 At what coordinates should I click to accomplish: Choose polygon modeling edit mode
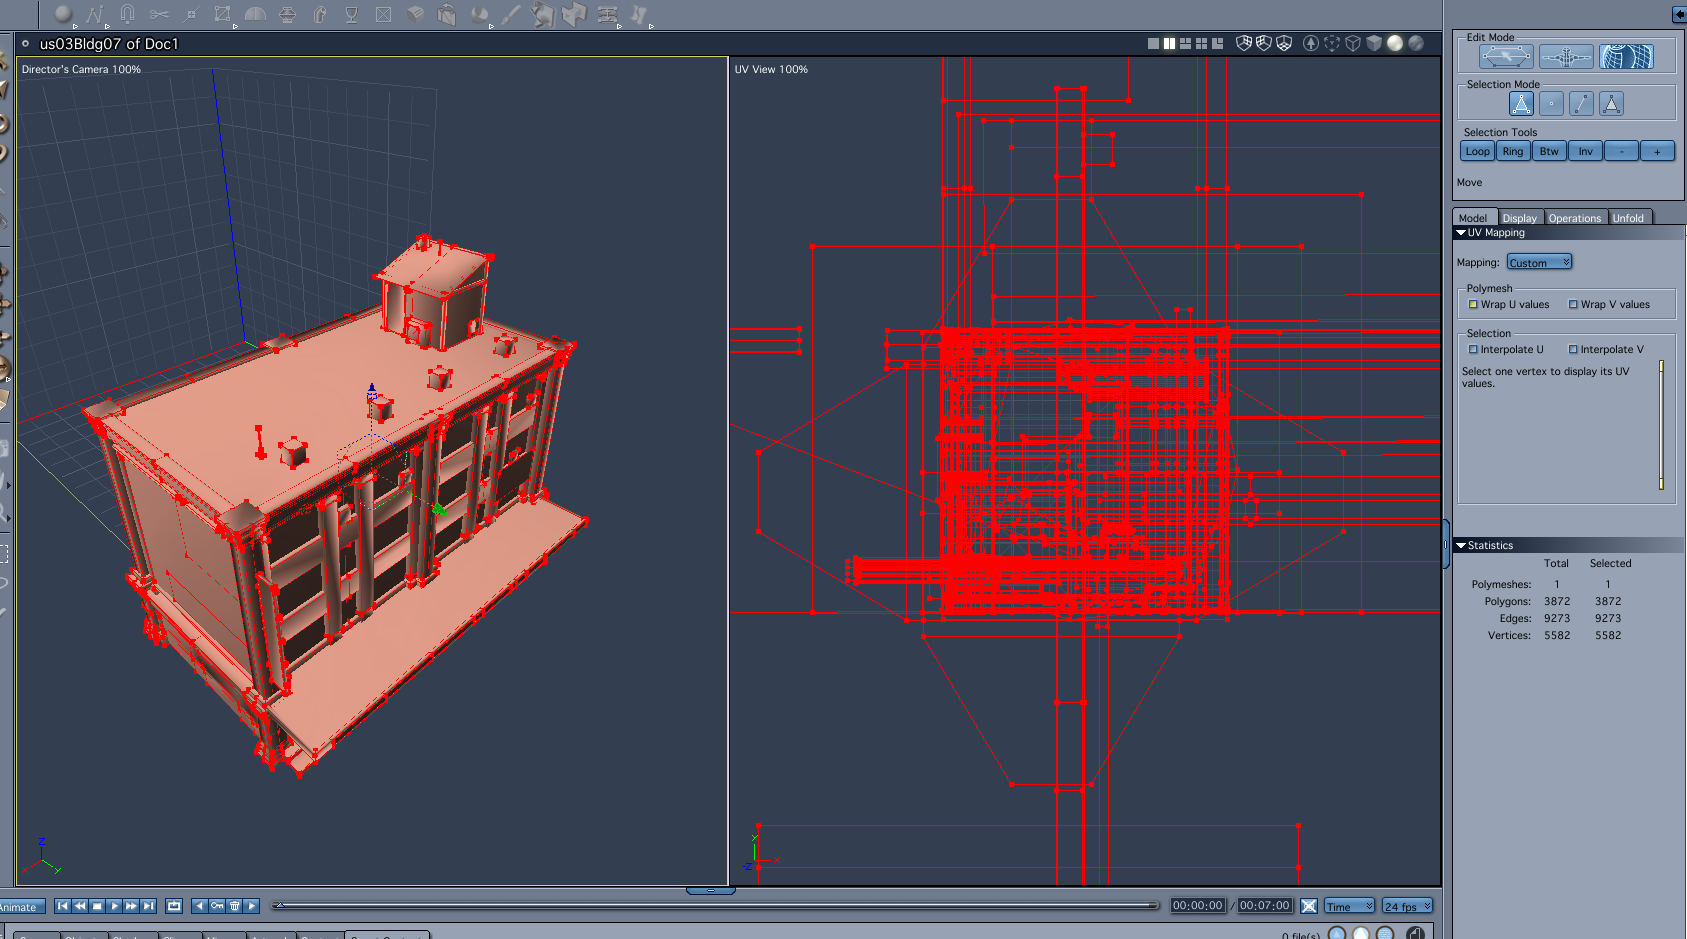pyautogui.click(x=1506, y=57)
